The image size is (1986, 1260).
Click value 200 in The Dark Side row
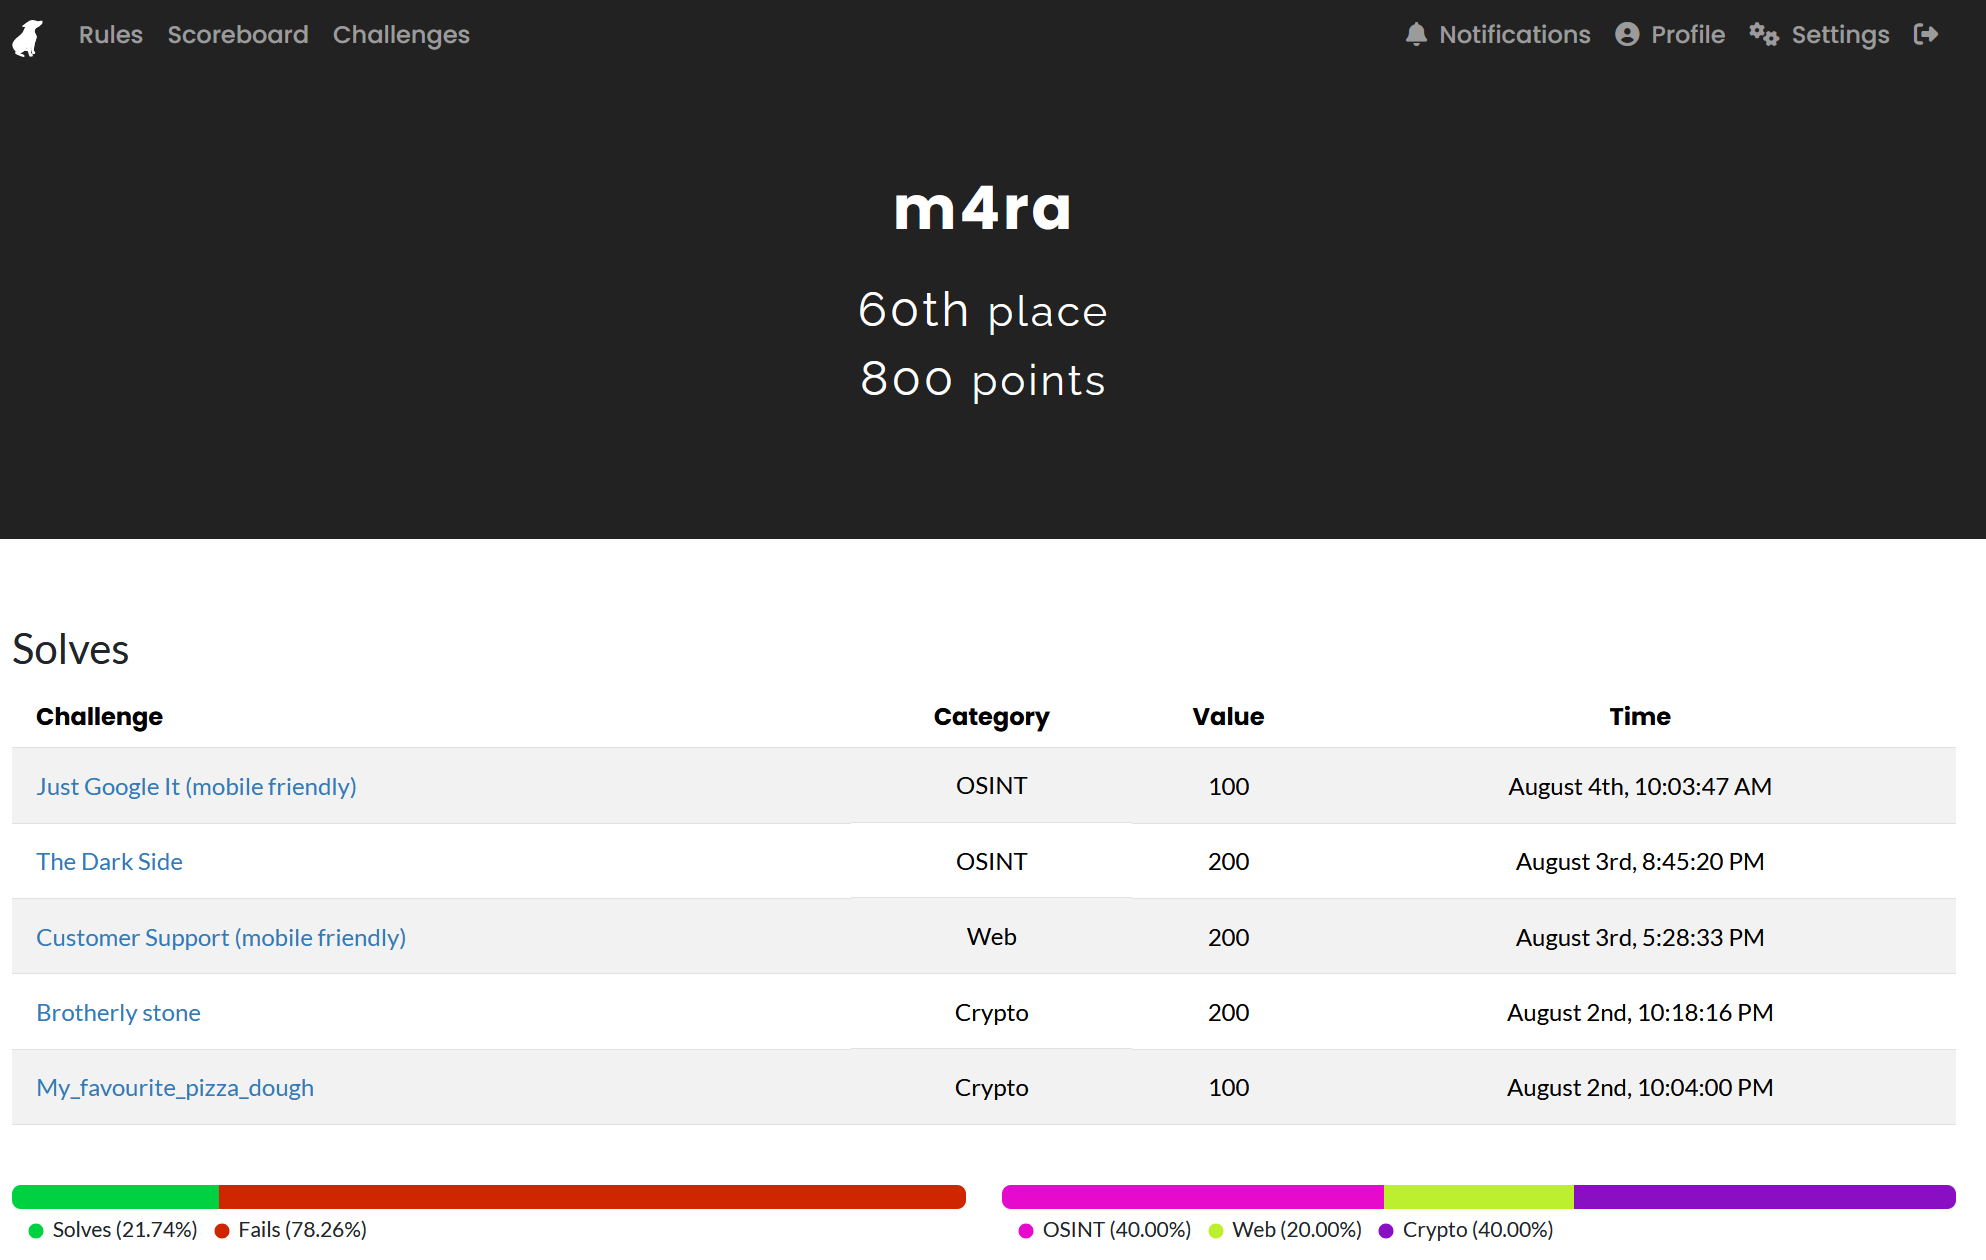pos(1228,862)
